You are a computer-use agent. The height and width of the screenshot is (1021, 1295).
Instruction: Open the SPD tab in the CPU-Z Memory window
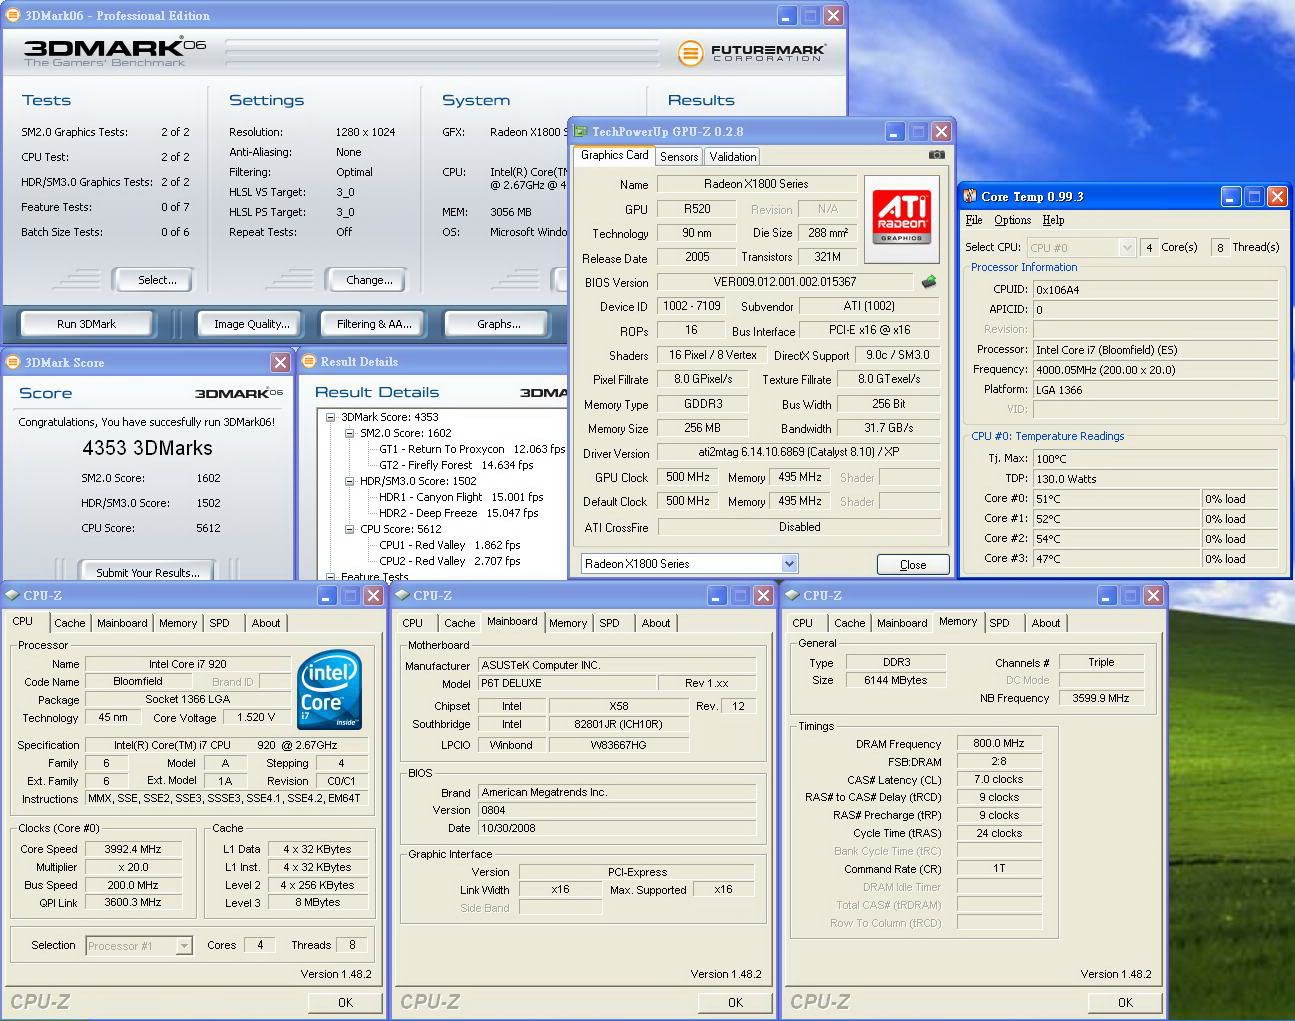(999, 623)
